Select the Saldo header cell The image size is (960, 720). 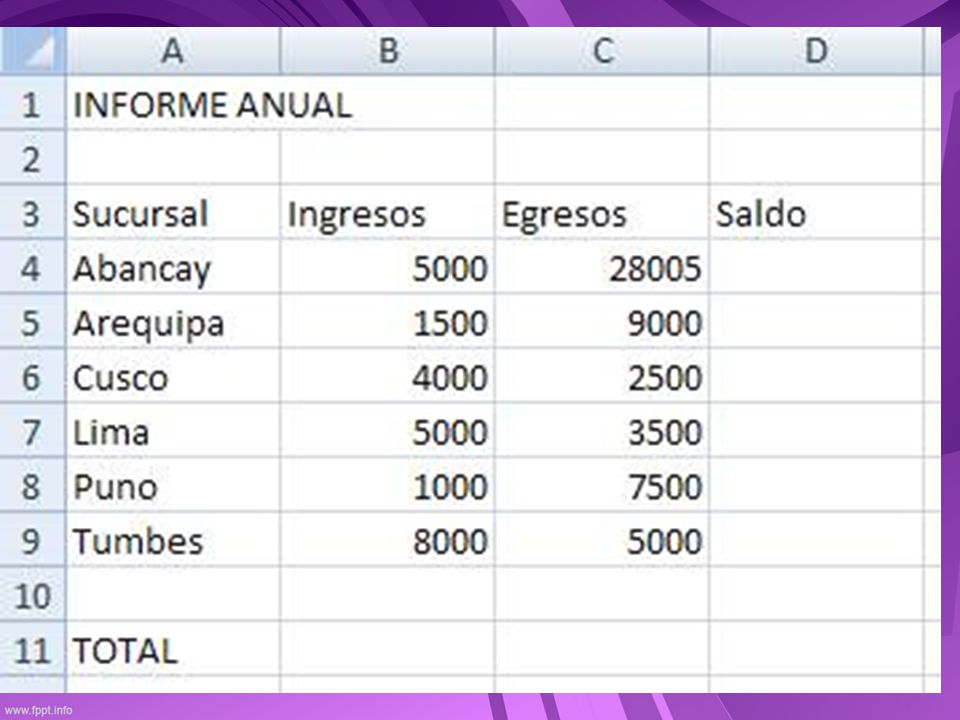tap(816, 212)
